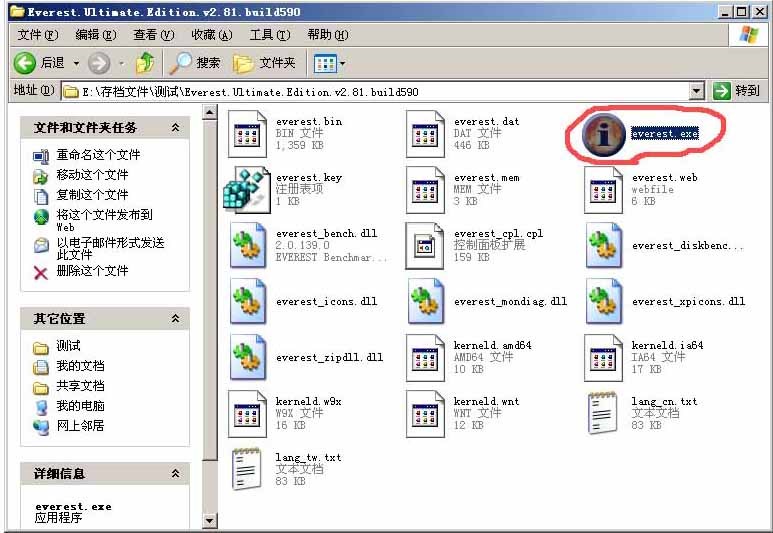Viewport: 773px width, 533px height.
Task: Click the everest.exe file name label
Action: pyautogui.click(x=665, y=134)
